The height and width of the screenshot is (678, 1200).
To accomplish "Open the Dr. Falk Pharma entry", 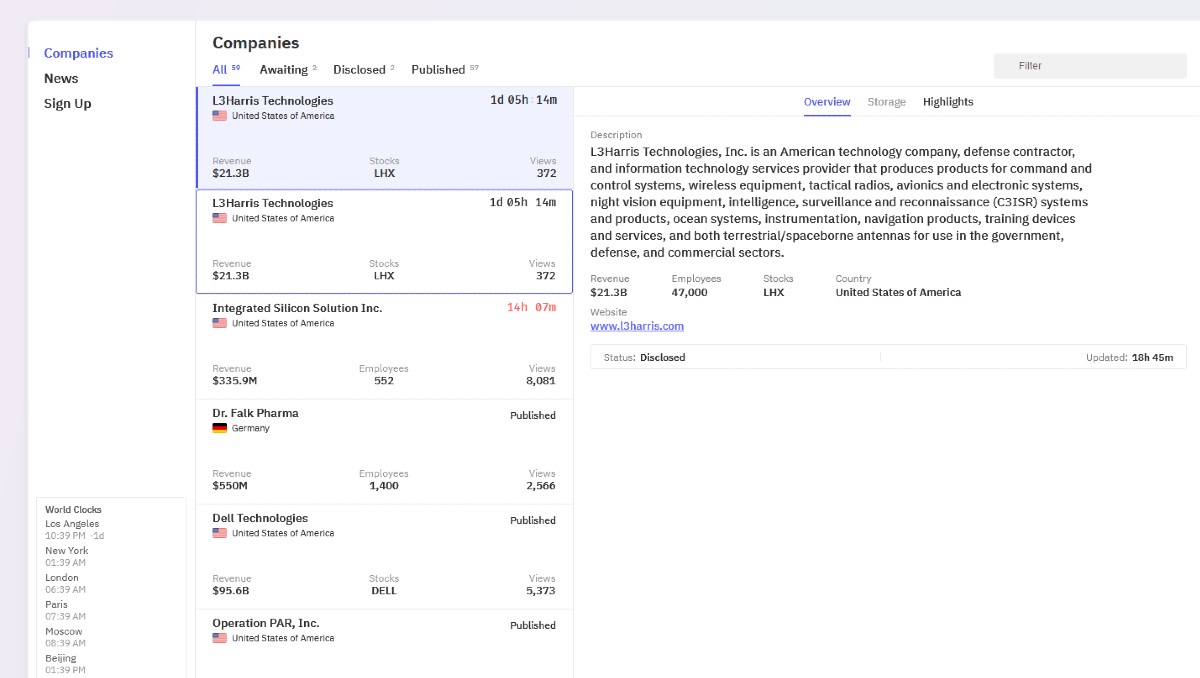I will pyautogui.click(x=385, y=451).
